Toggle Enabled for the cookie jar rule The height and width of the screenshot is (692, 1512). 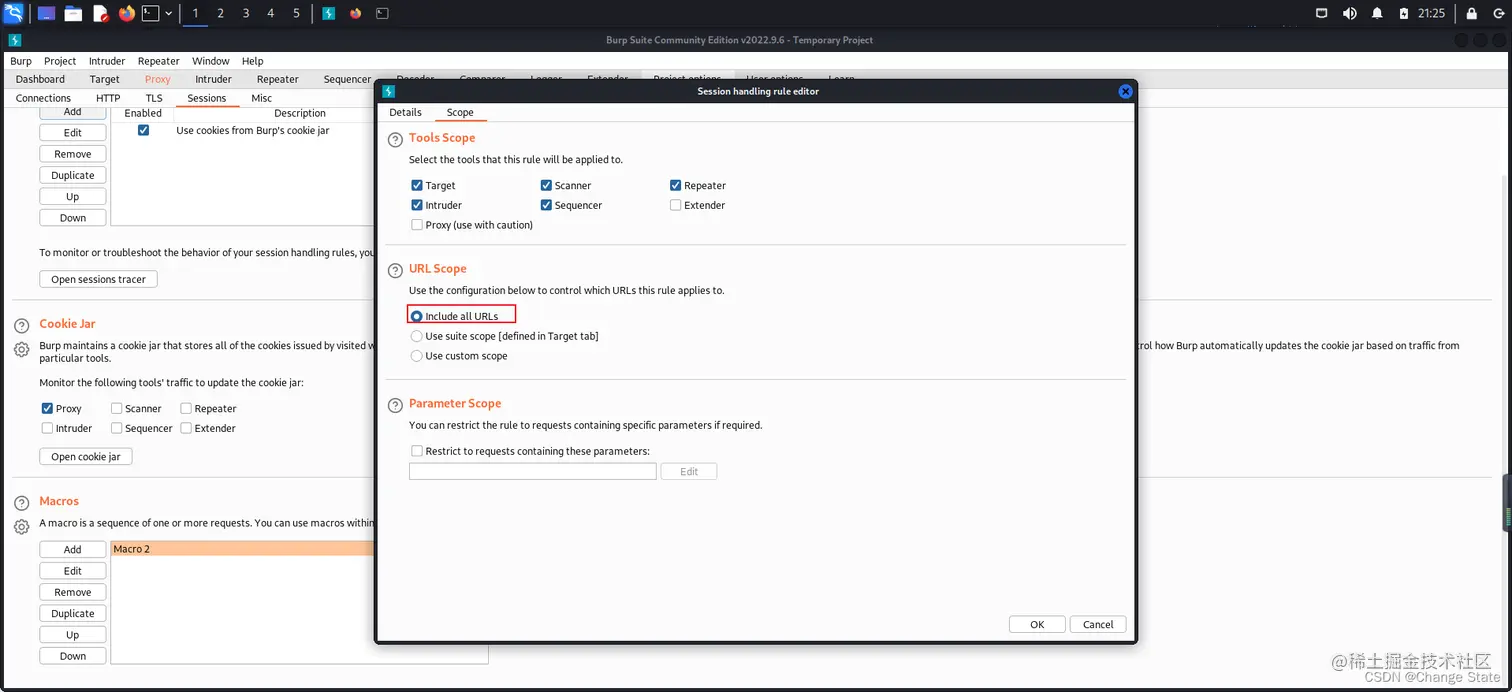143,130
